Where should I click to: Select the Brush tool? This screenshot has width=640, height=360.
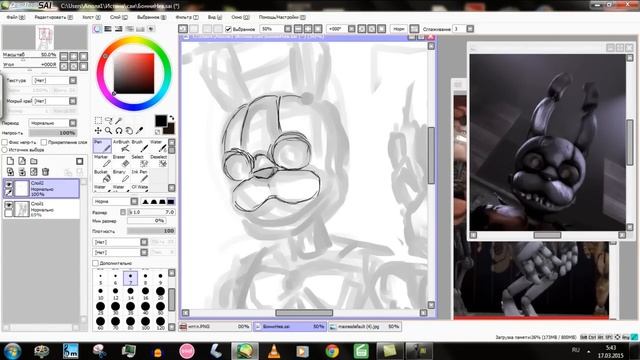tap(140, 146)
